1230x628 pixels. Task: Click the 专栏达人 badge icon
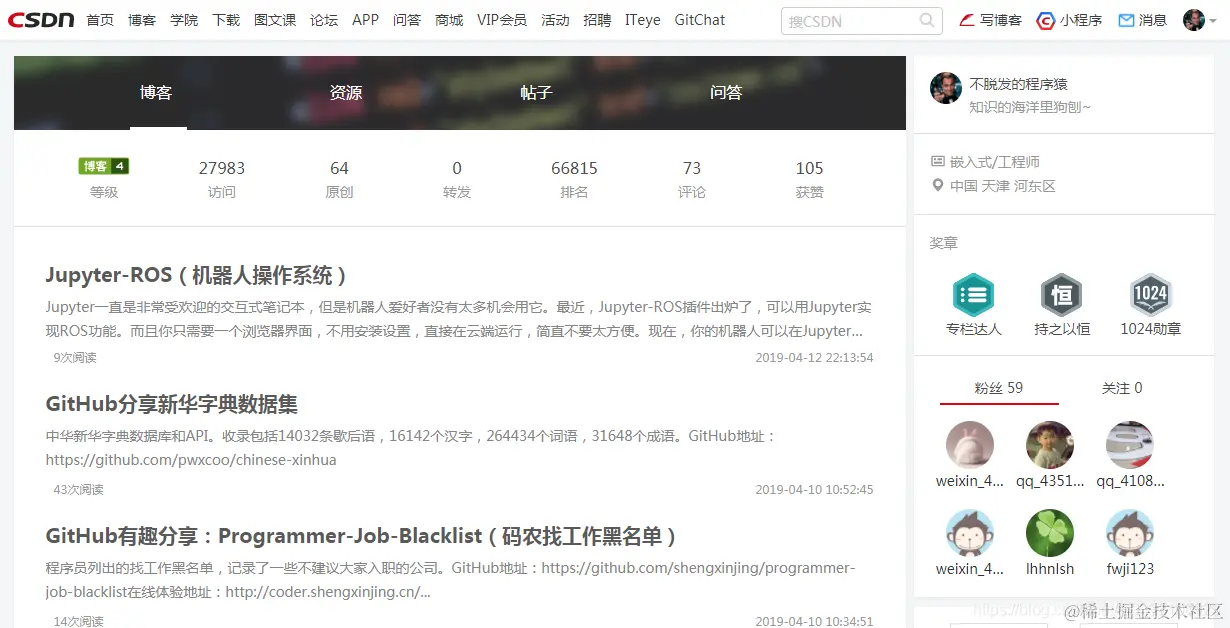[x=973, y=295]
